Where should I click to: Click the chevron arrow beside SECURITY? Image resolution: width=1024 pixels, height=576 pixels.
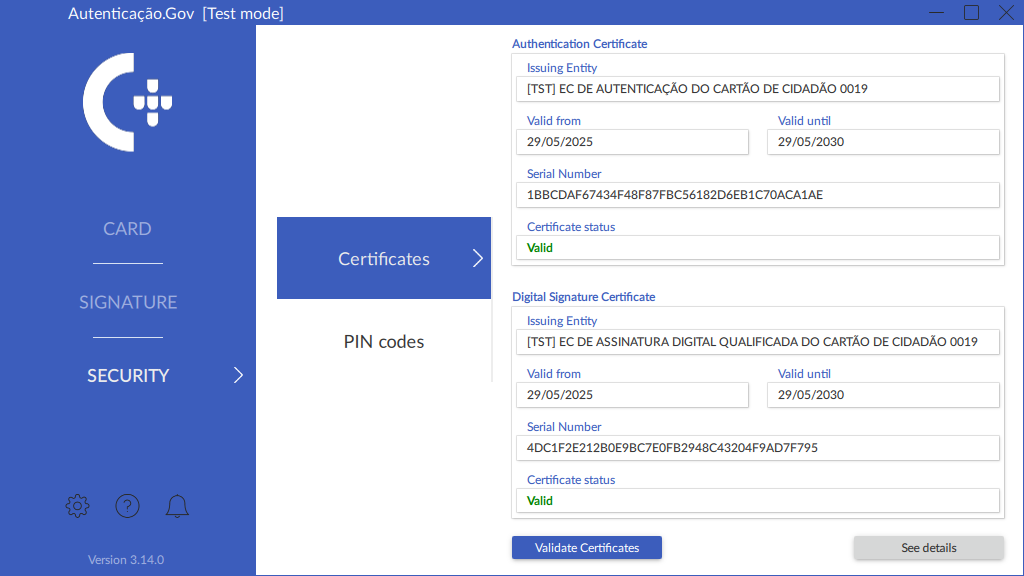click(x=238, y=376)
